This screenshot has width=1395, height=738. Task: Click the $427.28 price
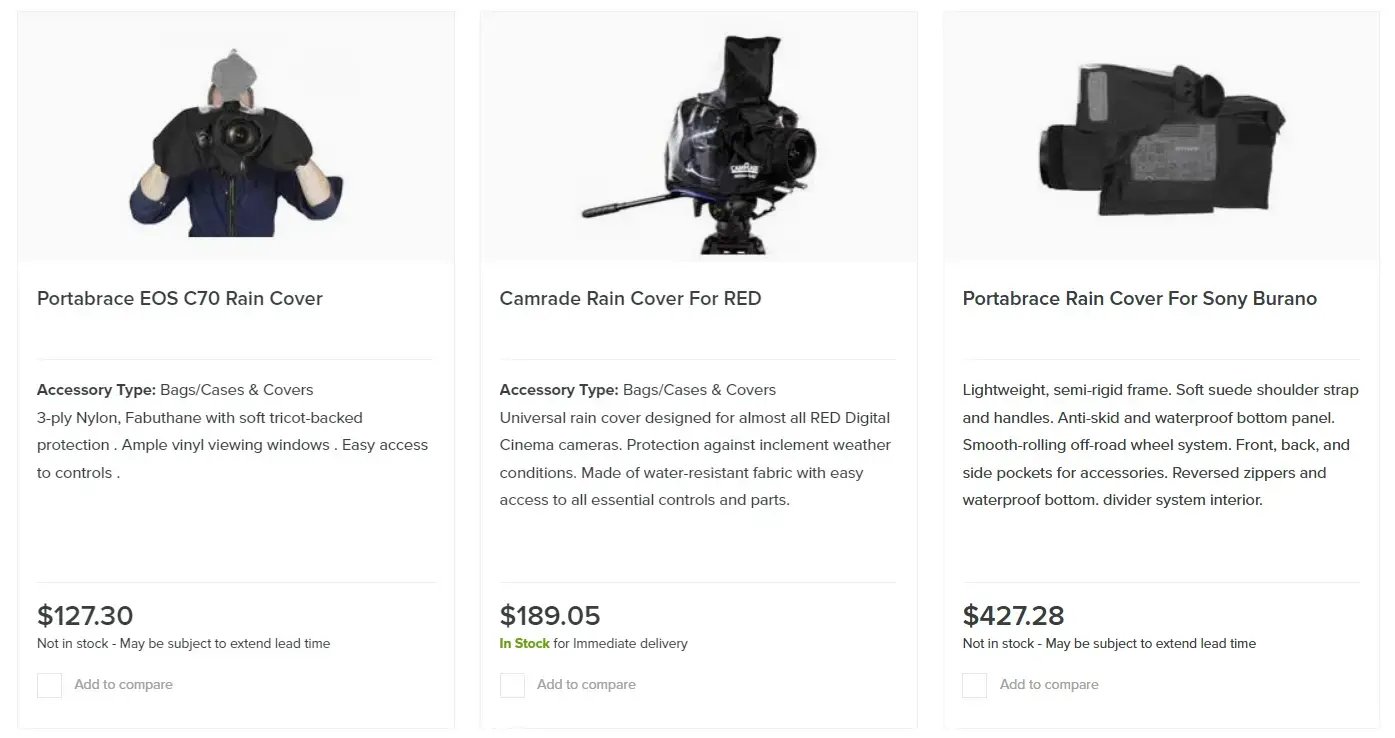click(x=1013, y=615)
